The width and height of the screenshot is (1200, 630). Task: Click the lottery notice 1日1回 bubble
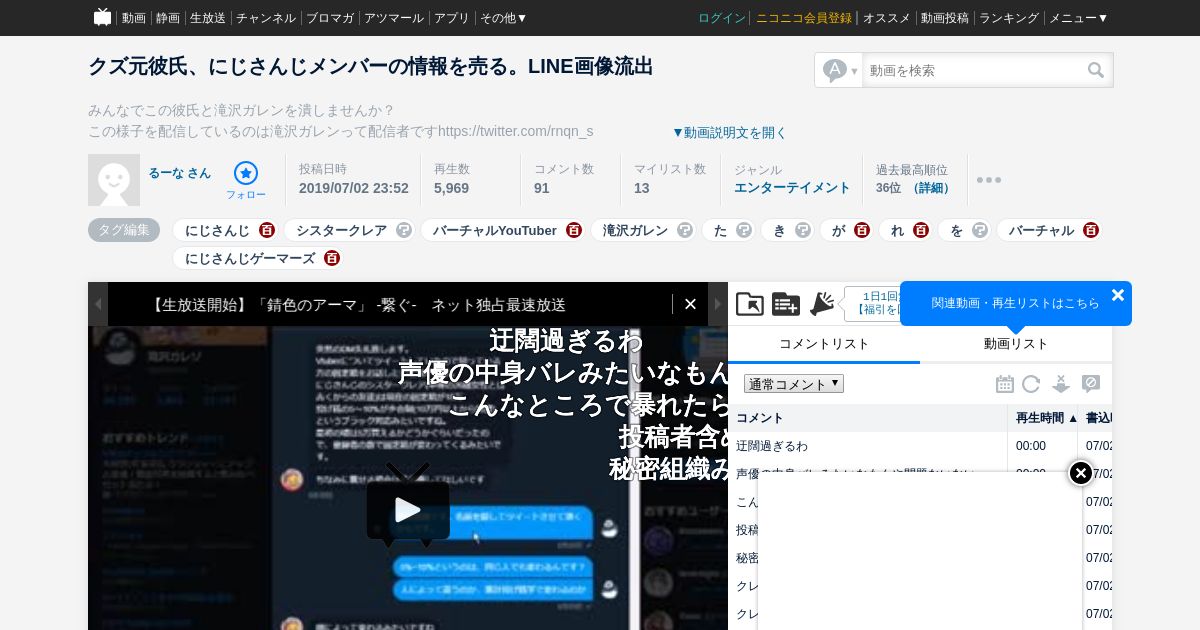[874, 303]
